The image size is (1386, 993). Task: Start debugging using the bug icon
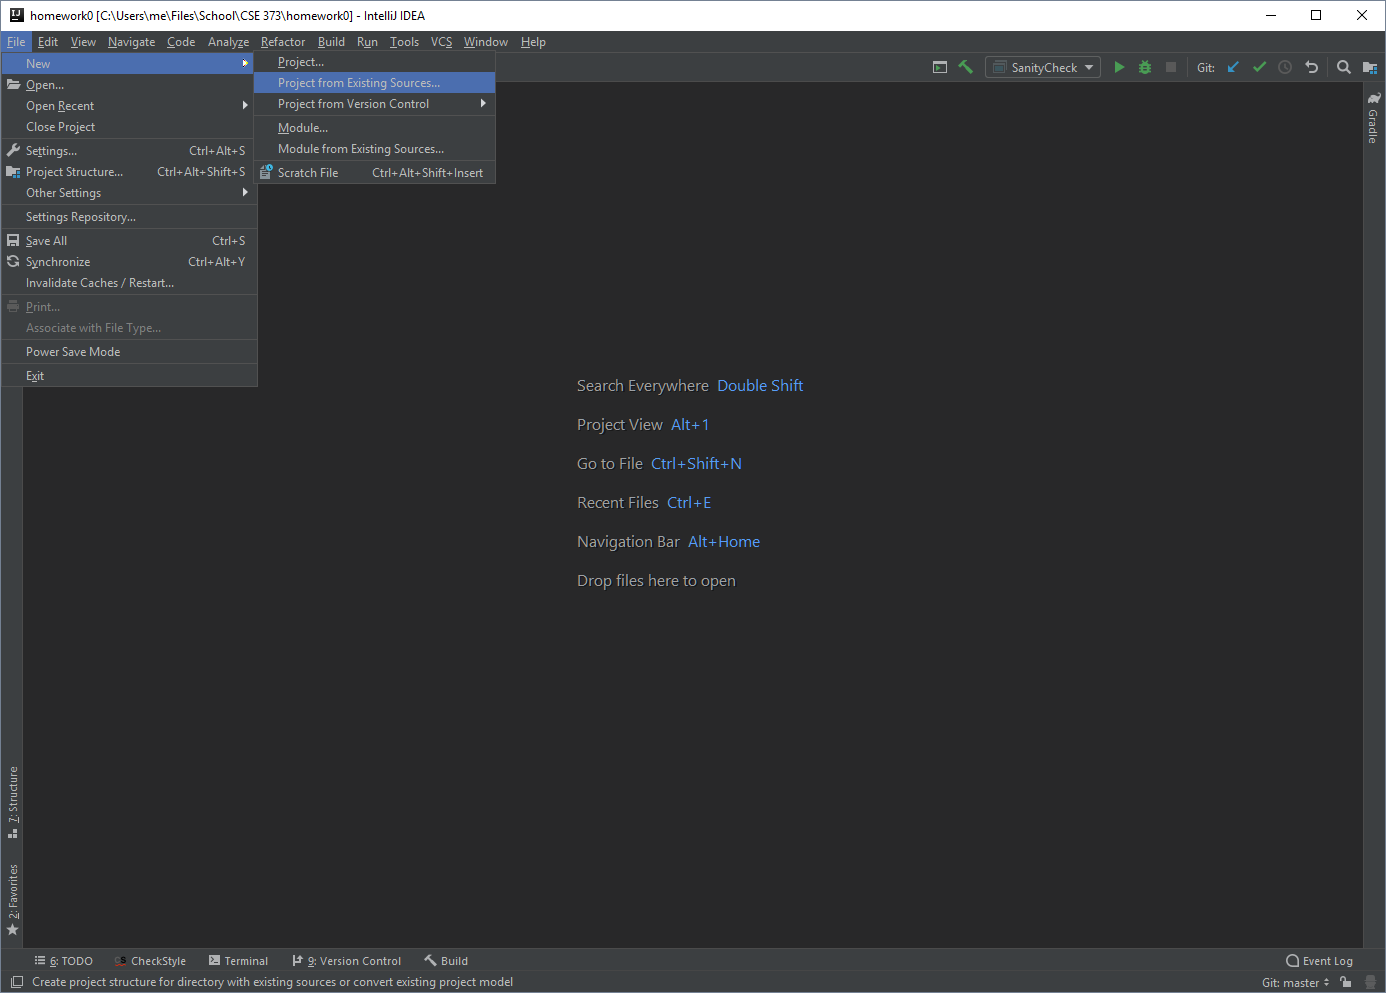1143,67
